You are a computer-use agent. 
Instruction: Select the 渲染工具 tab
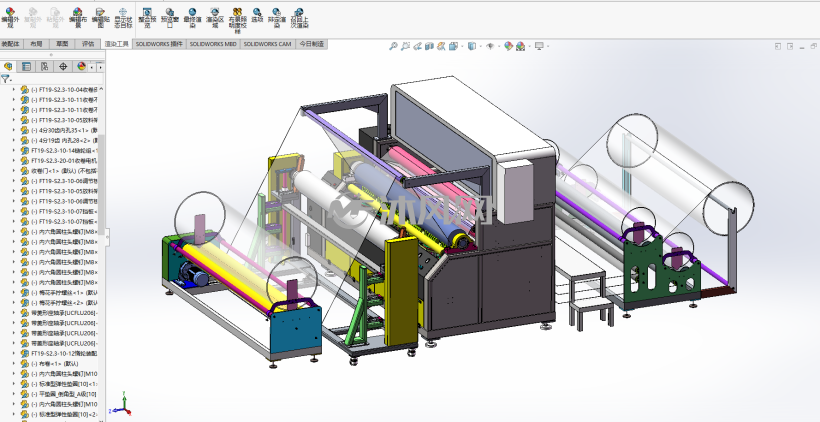point(117,44)
